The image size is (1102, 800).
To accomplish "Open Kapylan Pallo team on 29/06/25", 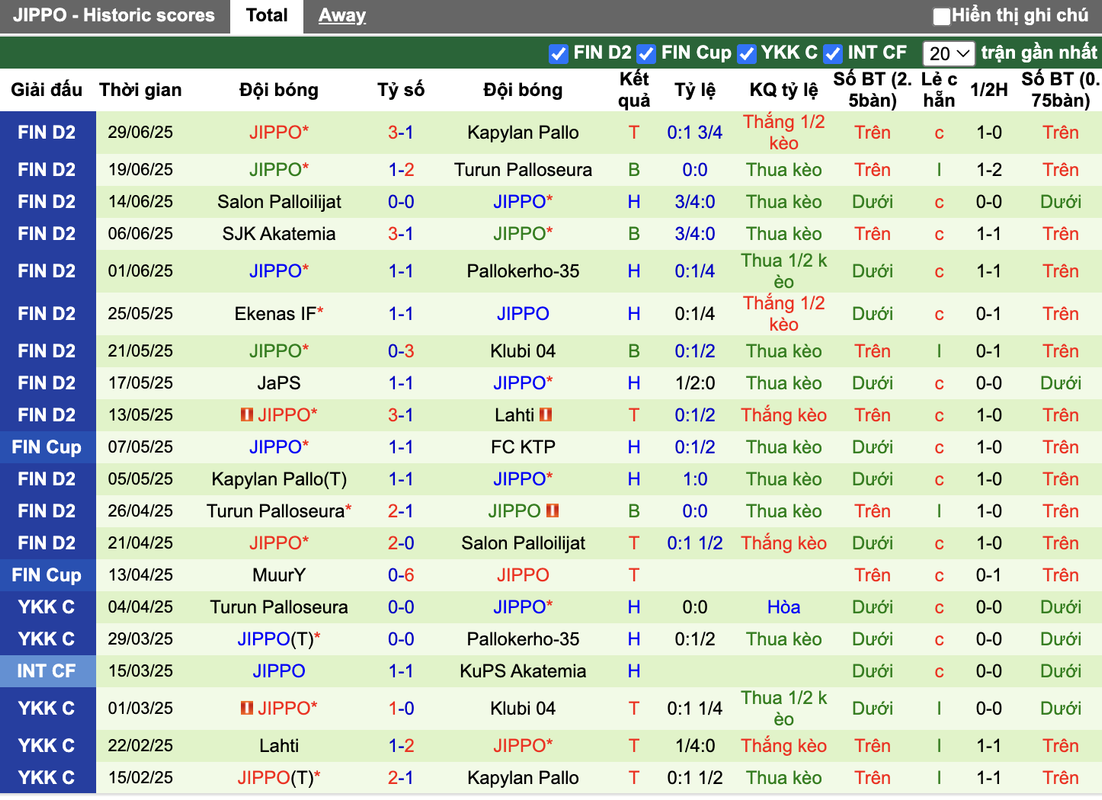I will coord(523,132).
